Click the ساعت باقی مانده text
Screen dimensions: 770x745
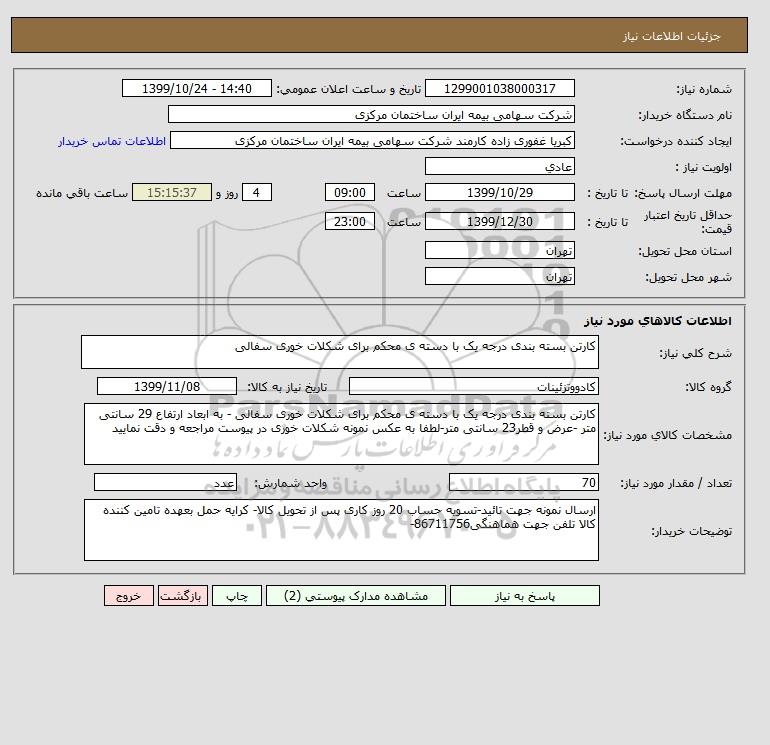coord(82,193)
